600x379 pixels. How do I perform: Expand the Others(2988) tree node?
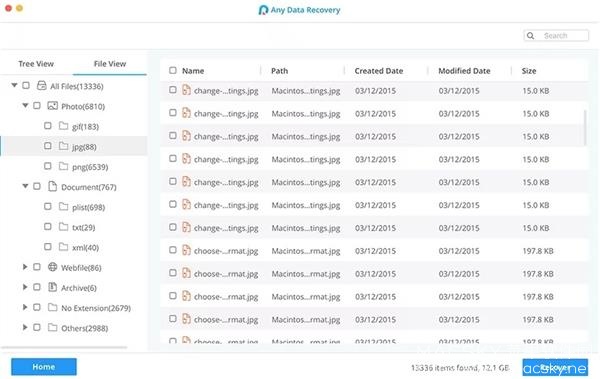(x=25, y=328)
